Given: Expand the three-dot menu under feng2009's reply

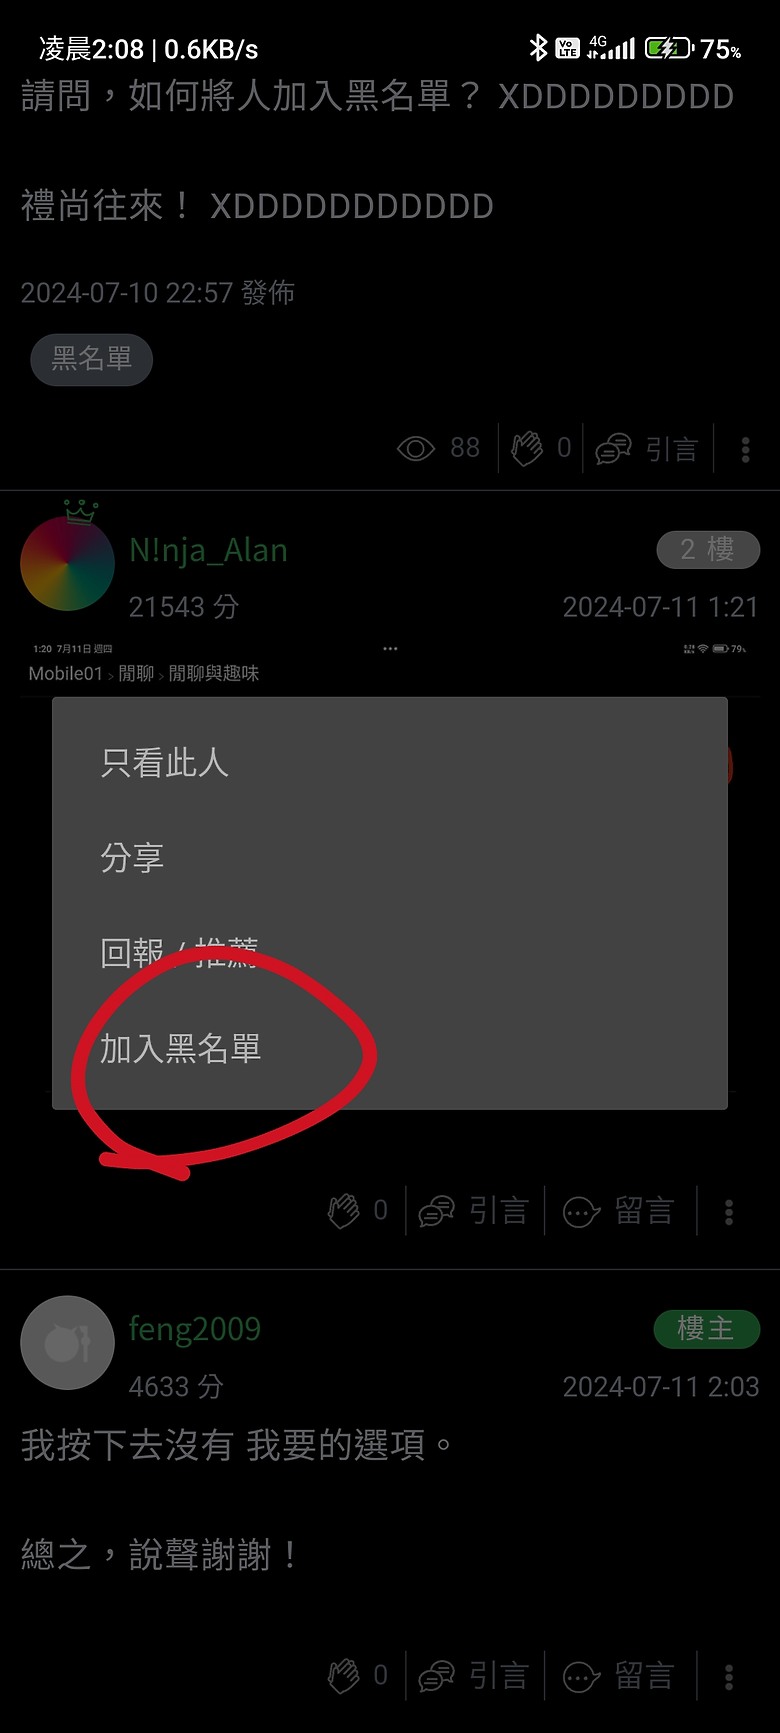Looking at the screenshot, I should click(x=729, y=1676).
